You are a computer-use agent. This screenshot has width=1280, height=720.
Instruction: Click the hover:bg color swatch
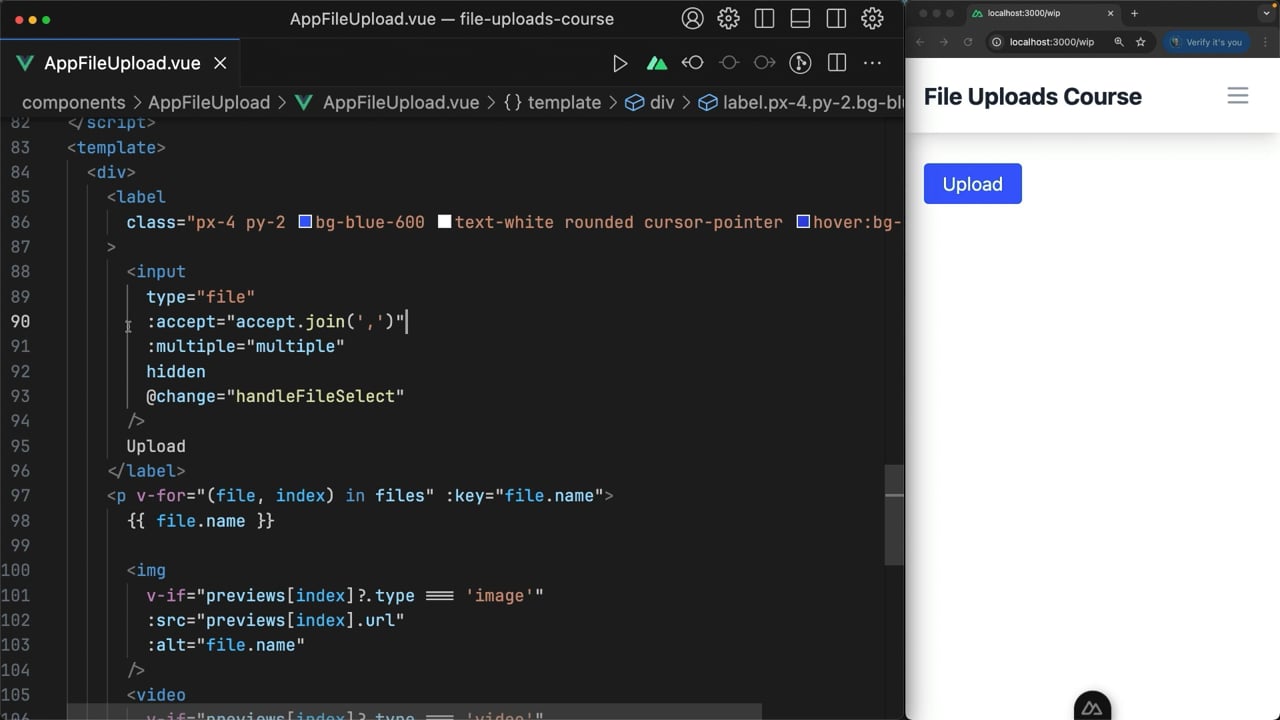pos(803,222)
